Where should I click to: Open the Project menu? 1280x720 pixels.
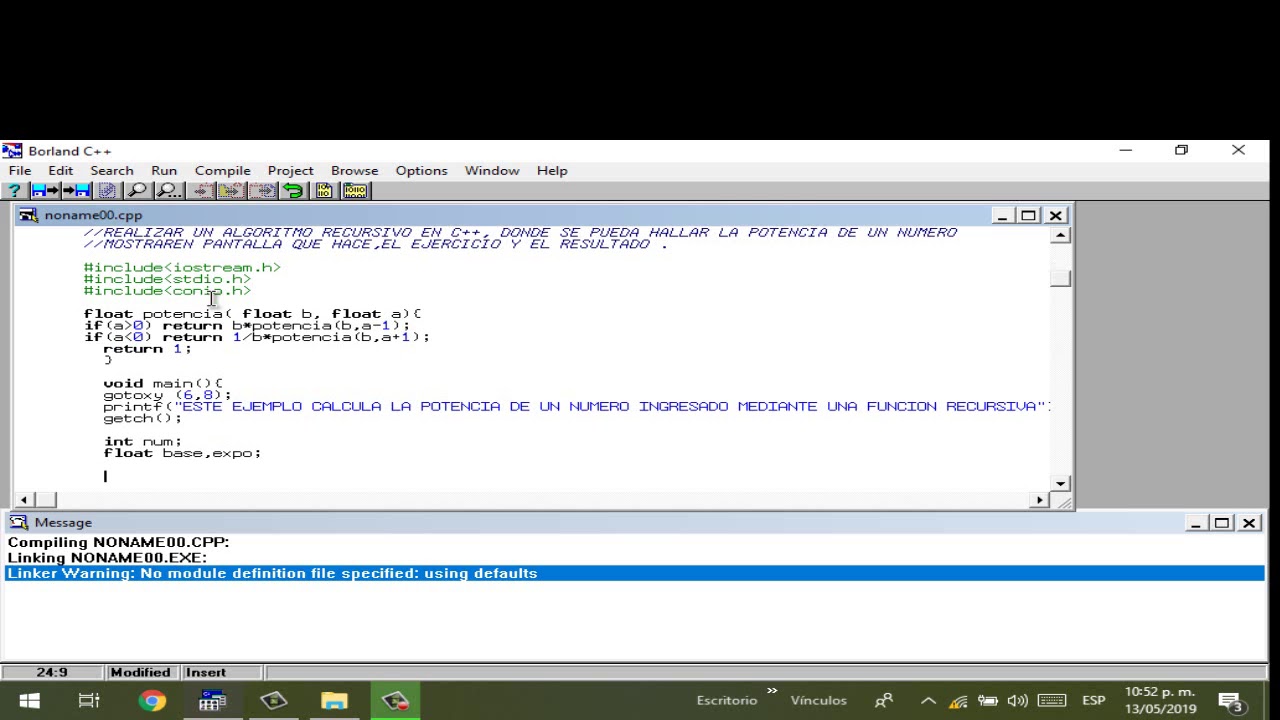point(291,171)
